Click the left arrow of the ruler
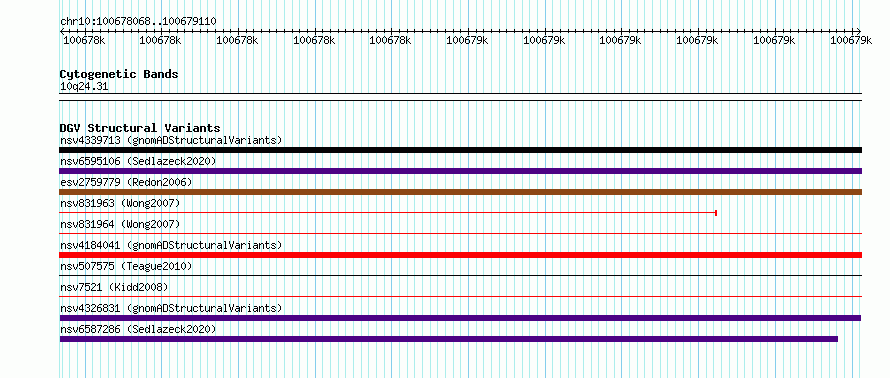890x378 pixels. pyautogui.click(x=62, y=31)
